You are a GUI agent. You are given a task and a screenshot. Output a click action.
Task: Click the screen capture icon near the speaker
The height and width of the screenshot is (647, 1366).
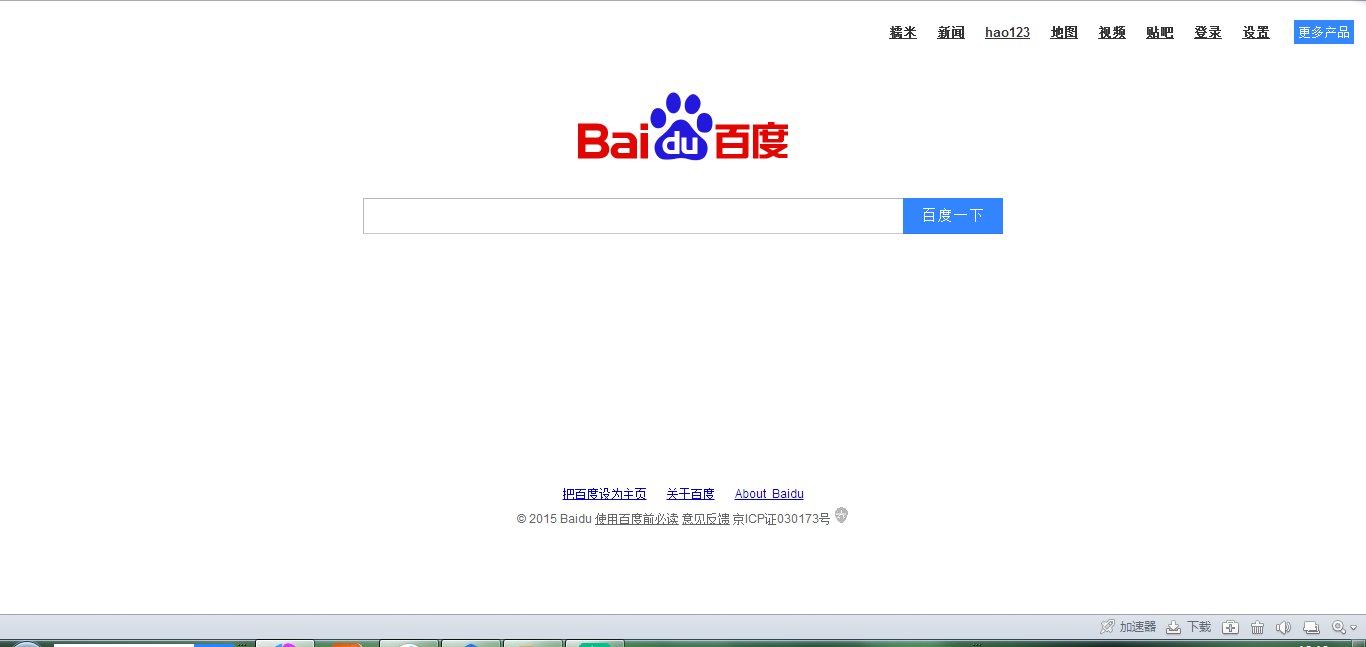coord(1311,627)
